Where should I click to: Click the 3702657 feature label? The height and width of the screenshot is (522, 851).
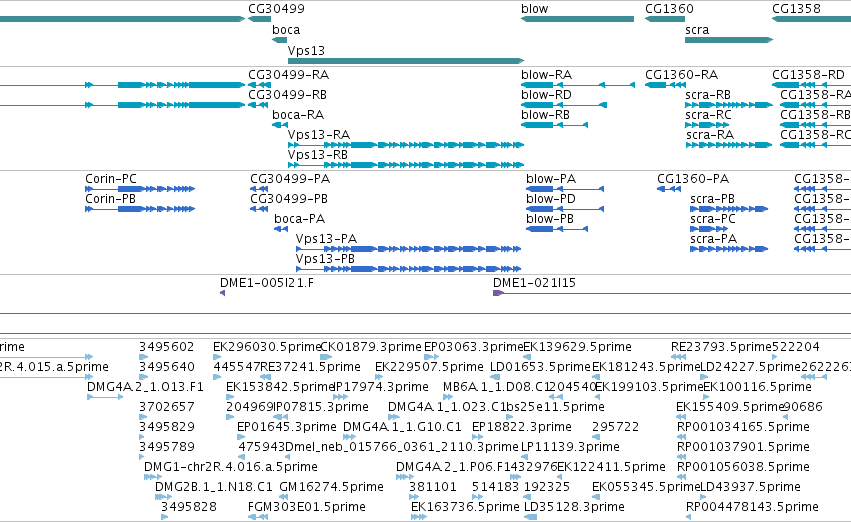(166, 407)
